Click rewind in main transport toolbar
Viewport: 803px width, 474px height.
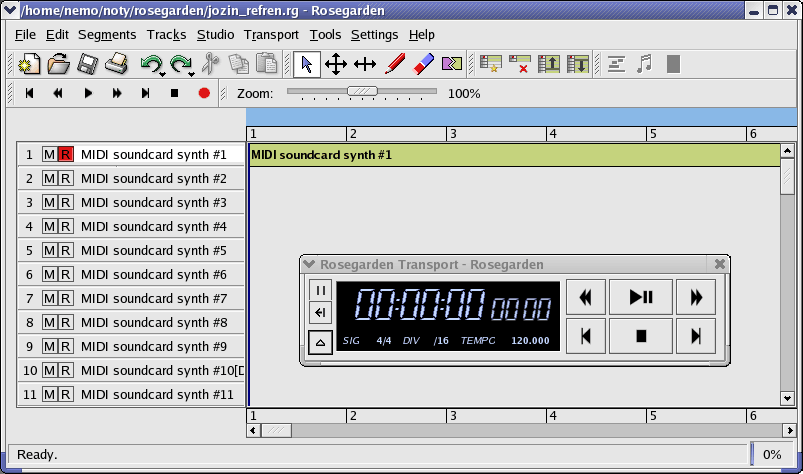click(x=58, y=93)
